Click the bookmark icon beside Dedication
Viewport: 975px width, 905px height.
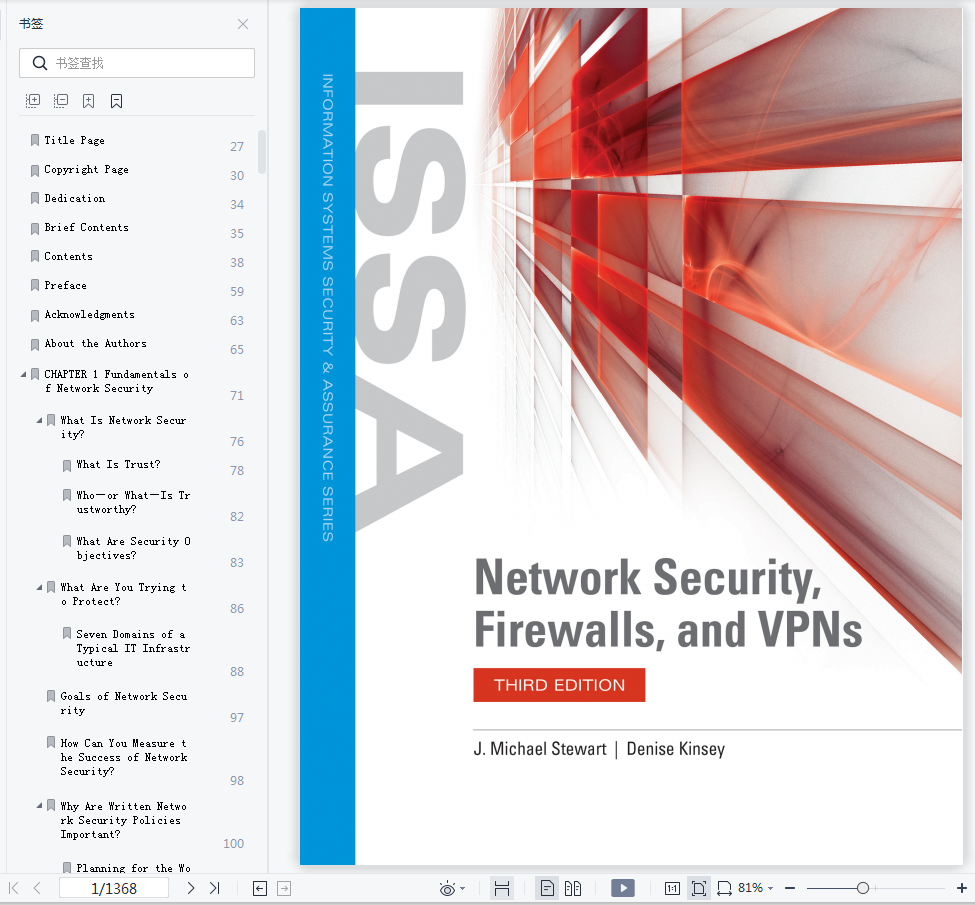click(35, 198)
